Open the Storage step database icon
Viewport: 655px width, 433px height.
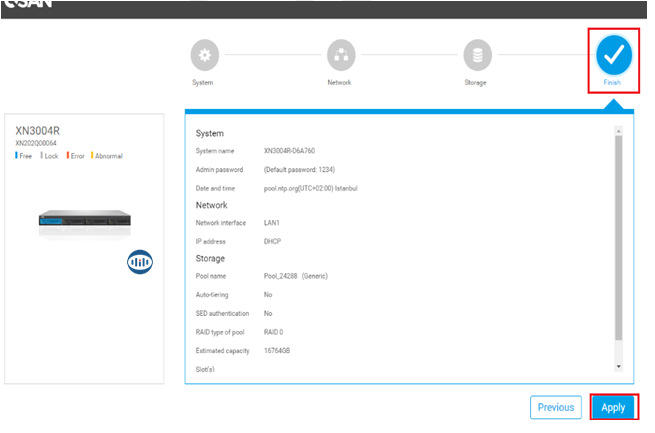click(477, 56)
